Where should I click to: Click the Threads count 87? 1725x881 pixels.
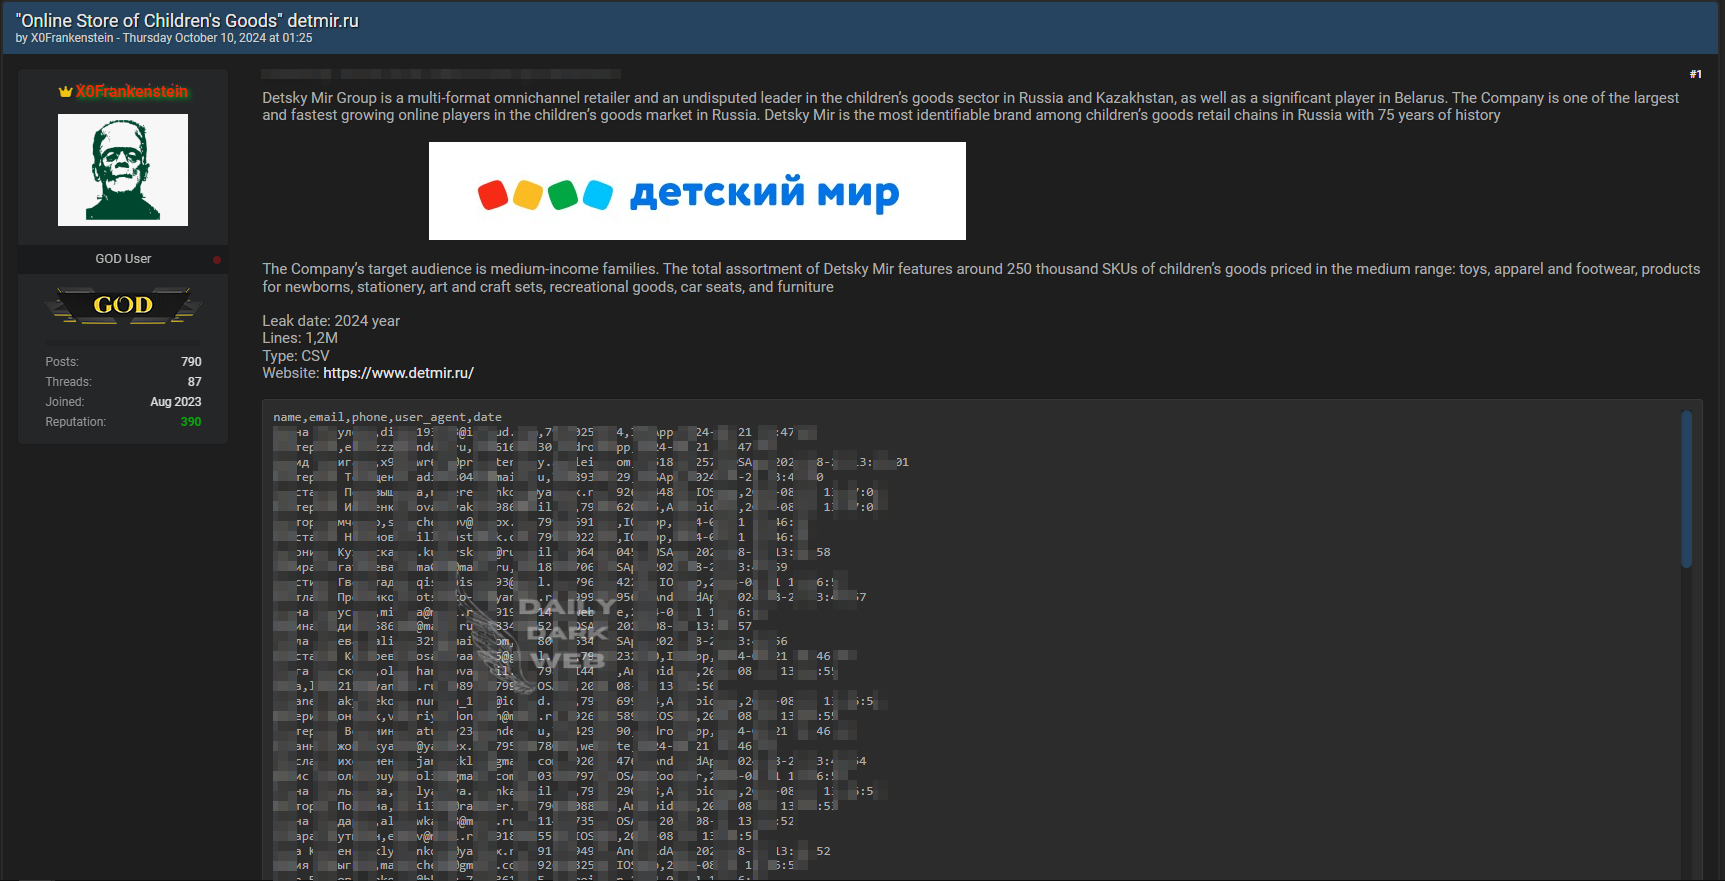pos(195,382)
